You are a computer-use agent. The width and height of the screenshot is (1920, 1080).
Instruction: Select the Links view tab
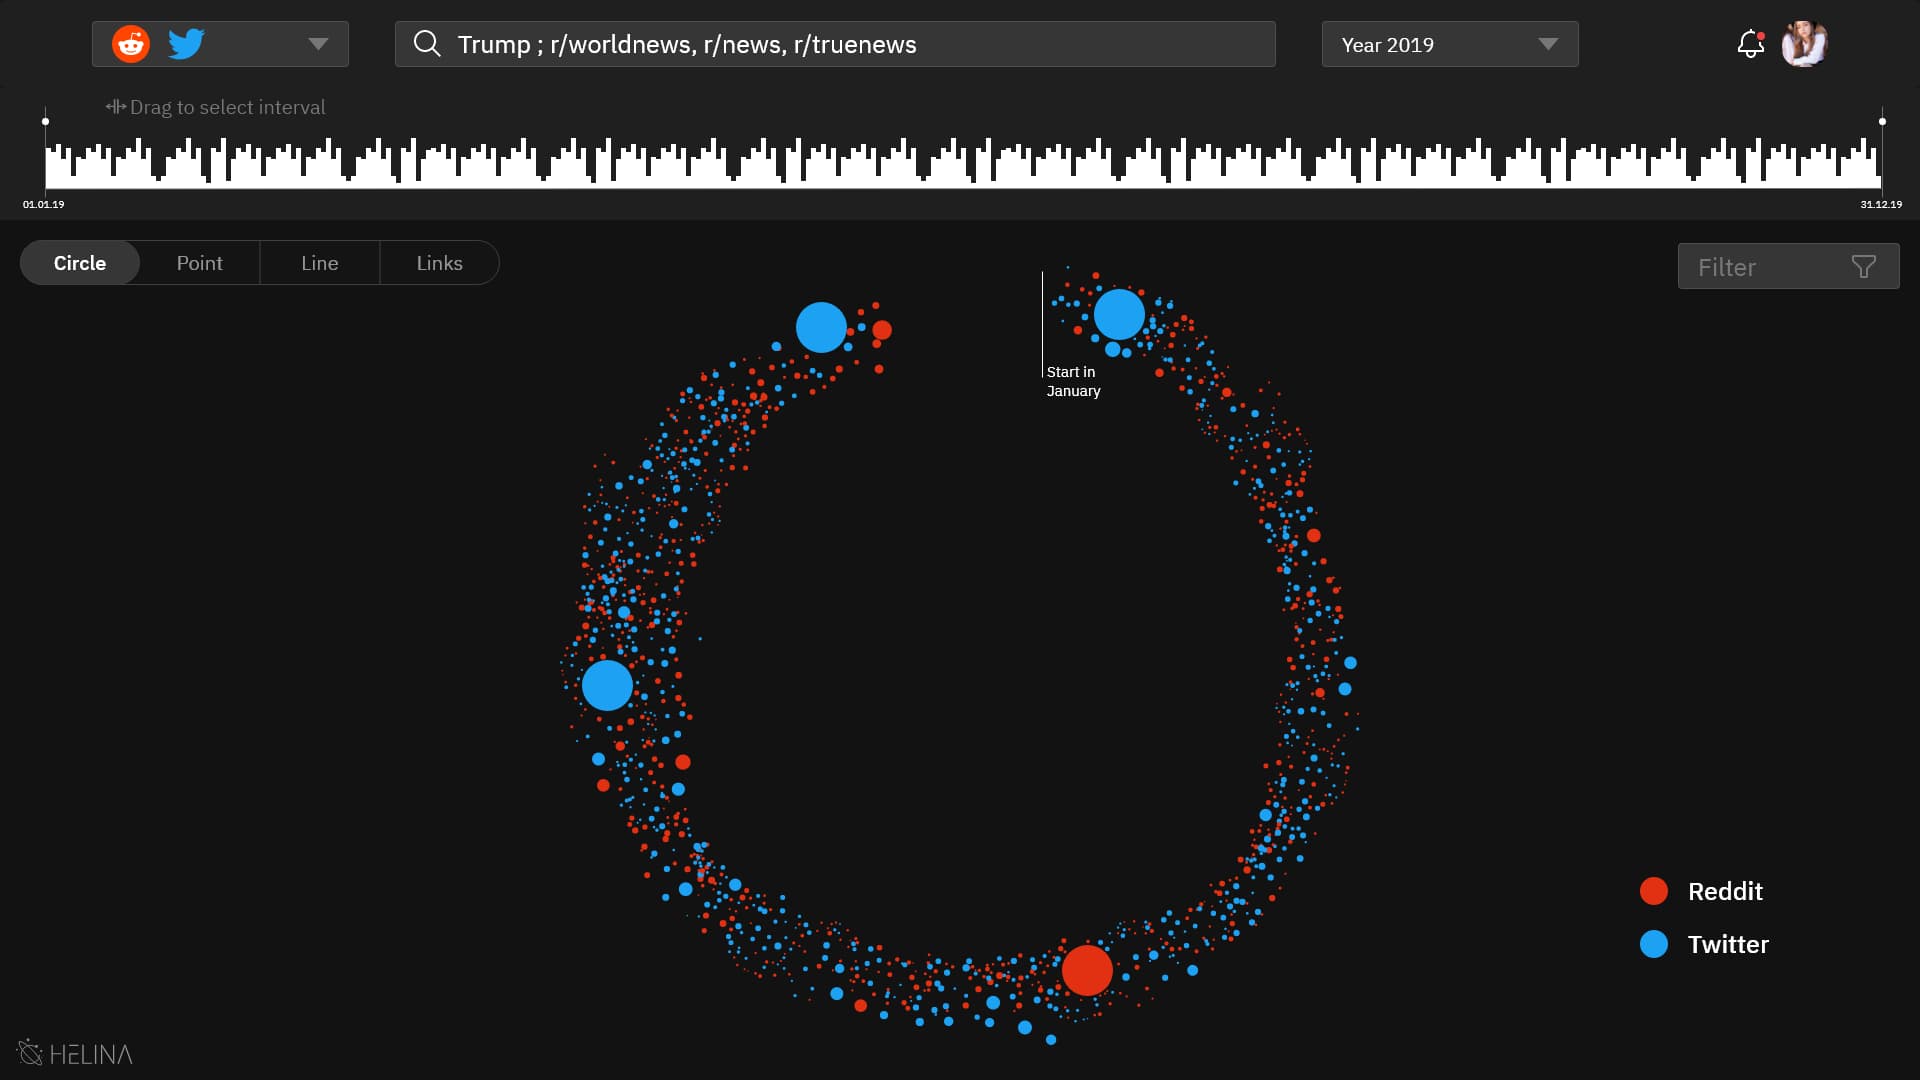[439, 263]
